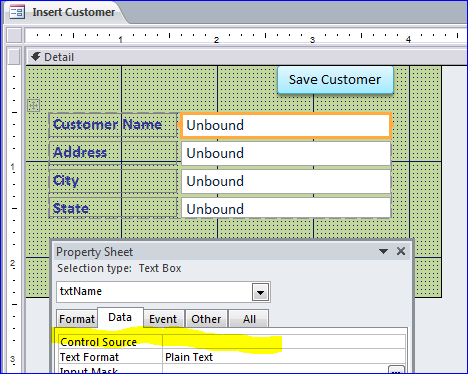Switch to the Data tab
Screen dimensions: 468x374
pyautogui.click(x=120, y=317)
